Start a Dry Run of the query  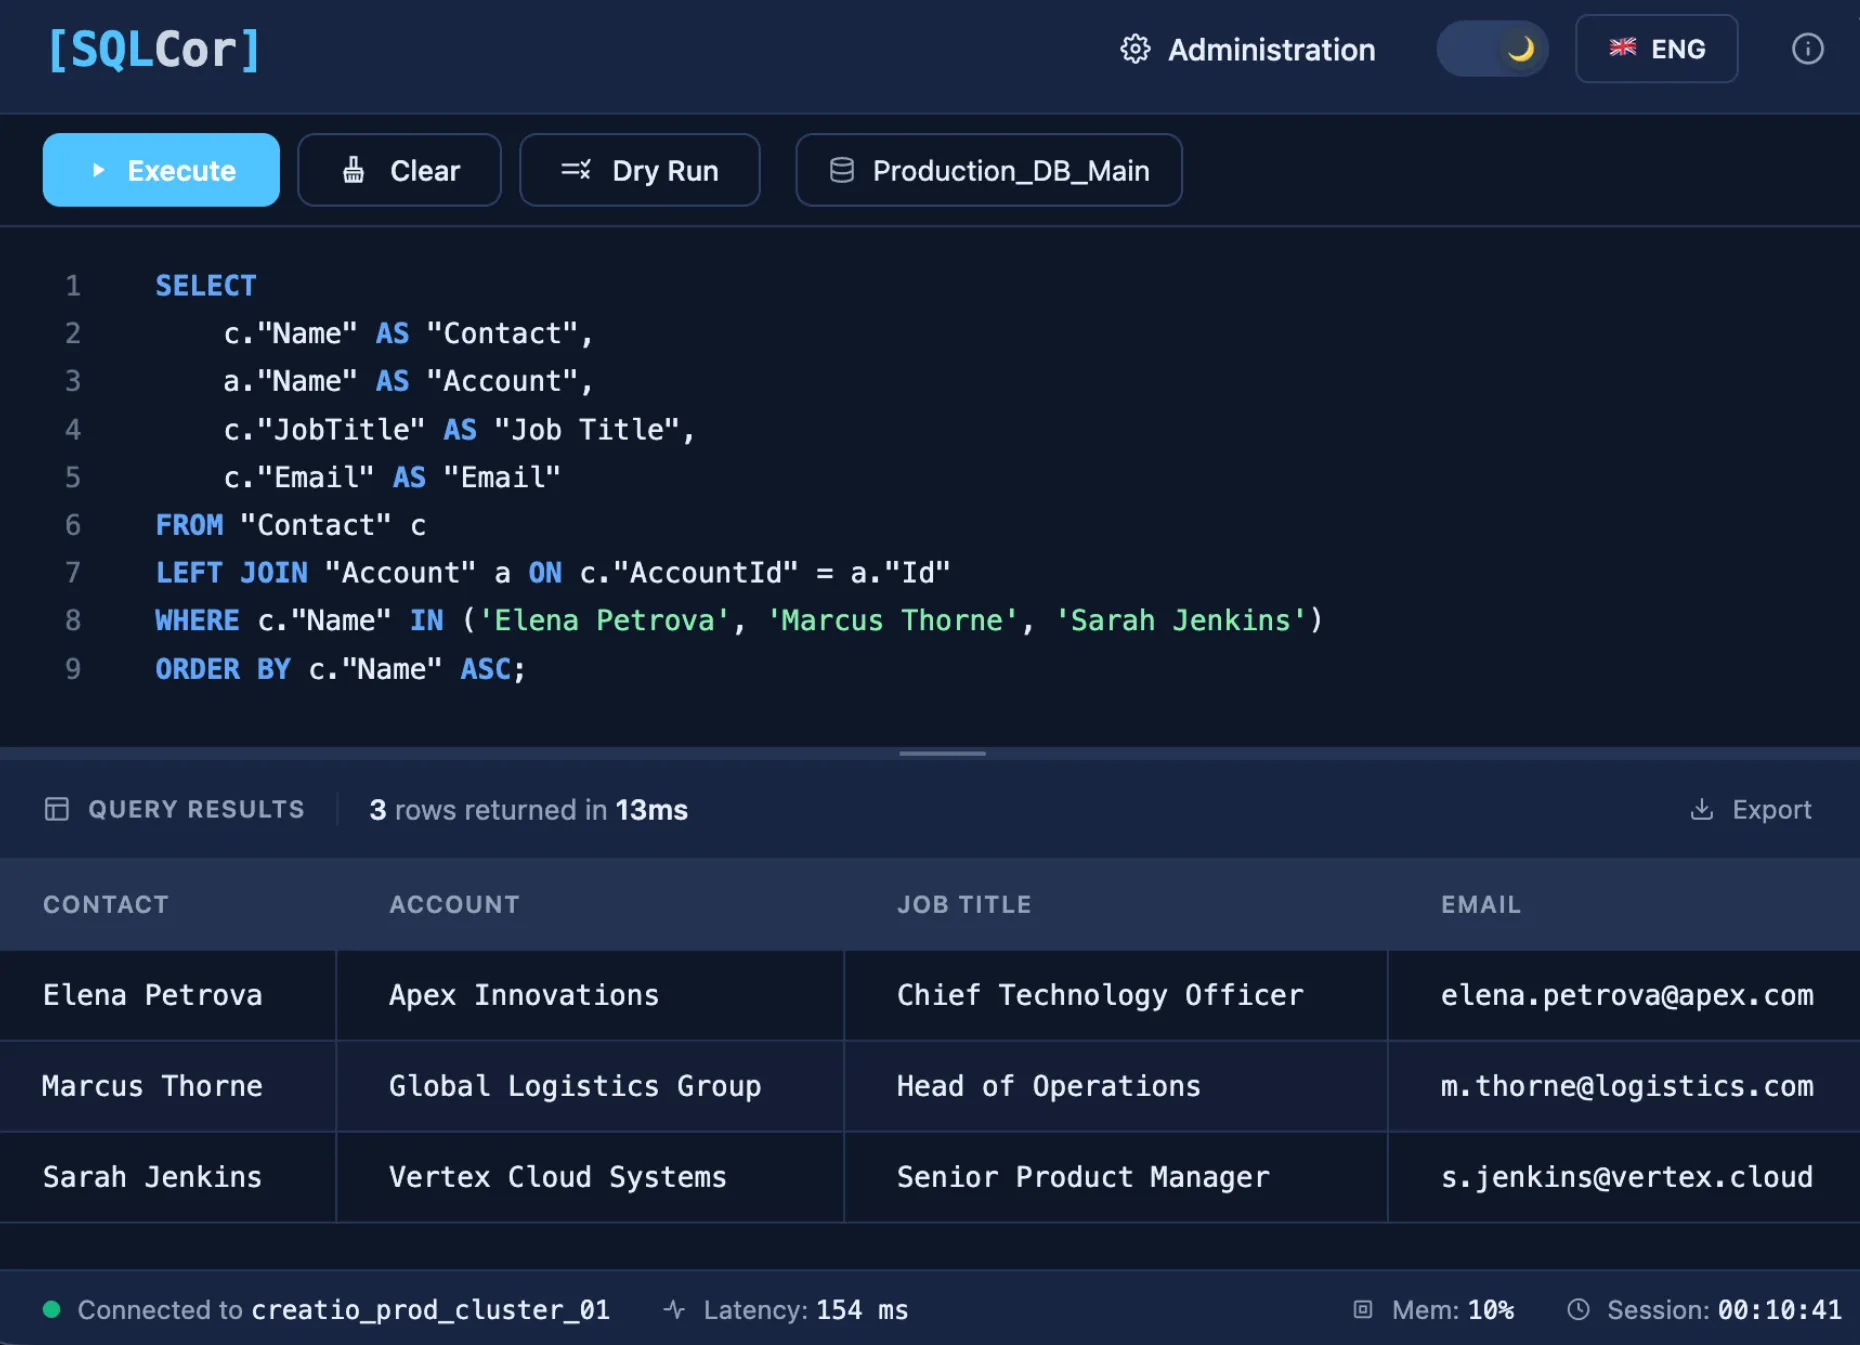(640, 170)
